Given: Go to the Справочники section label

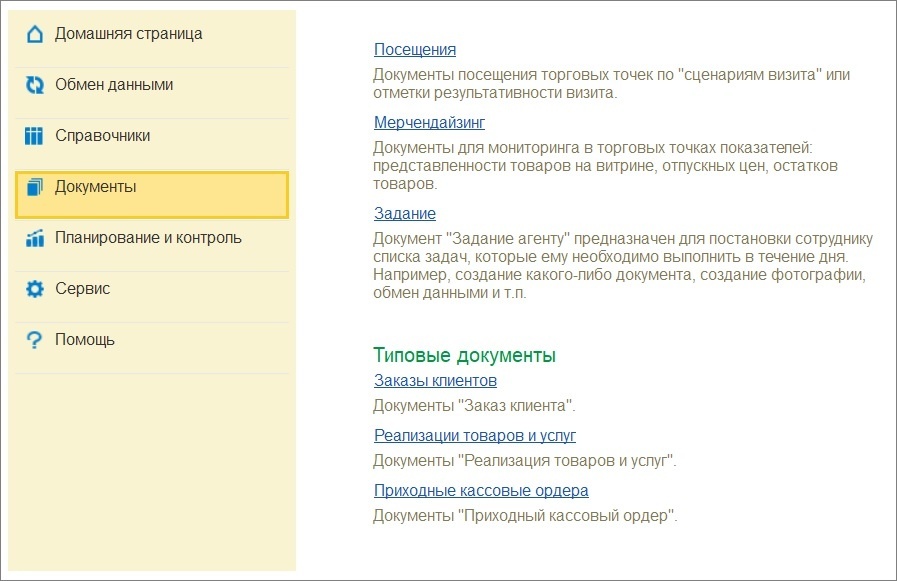Looking at the screenshot, I should [x=102, y=136].
